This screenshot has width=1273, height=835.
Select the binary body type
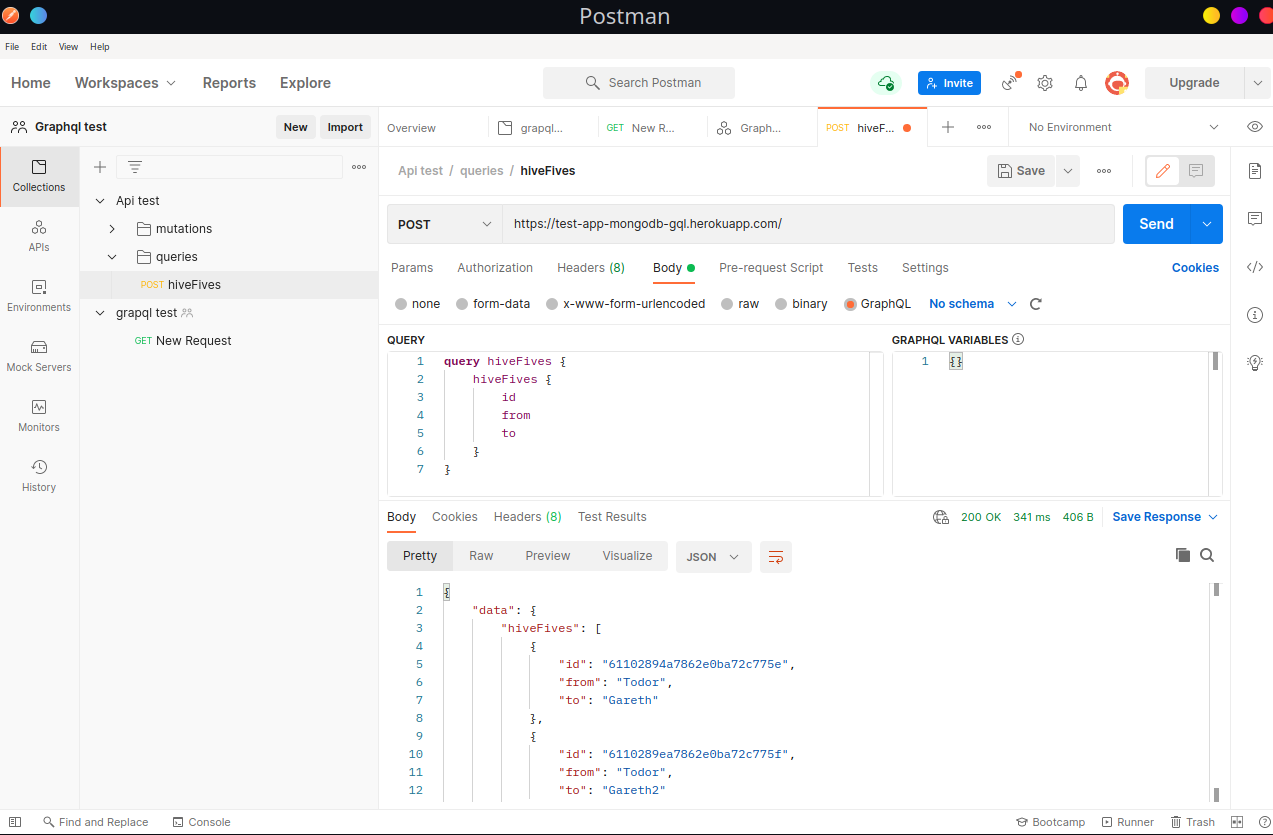781,304
